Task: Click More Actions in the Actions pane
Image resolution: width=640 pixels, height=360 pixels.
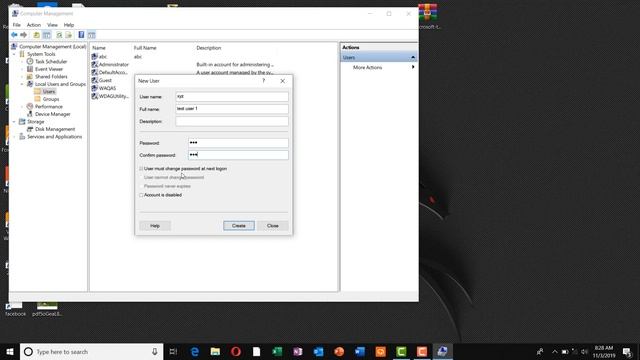Action: (367, 67)
